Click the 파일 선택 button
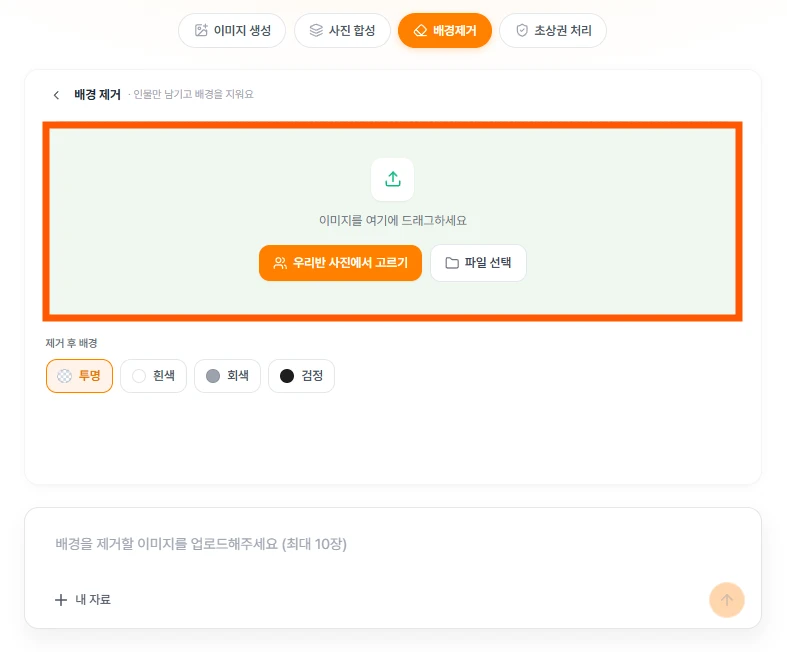The width and height of the screenshot is (787, 652). pyautogui.click(x=478, y=263)
